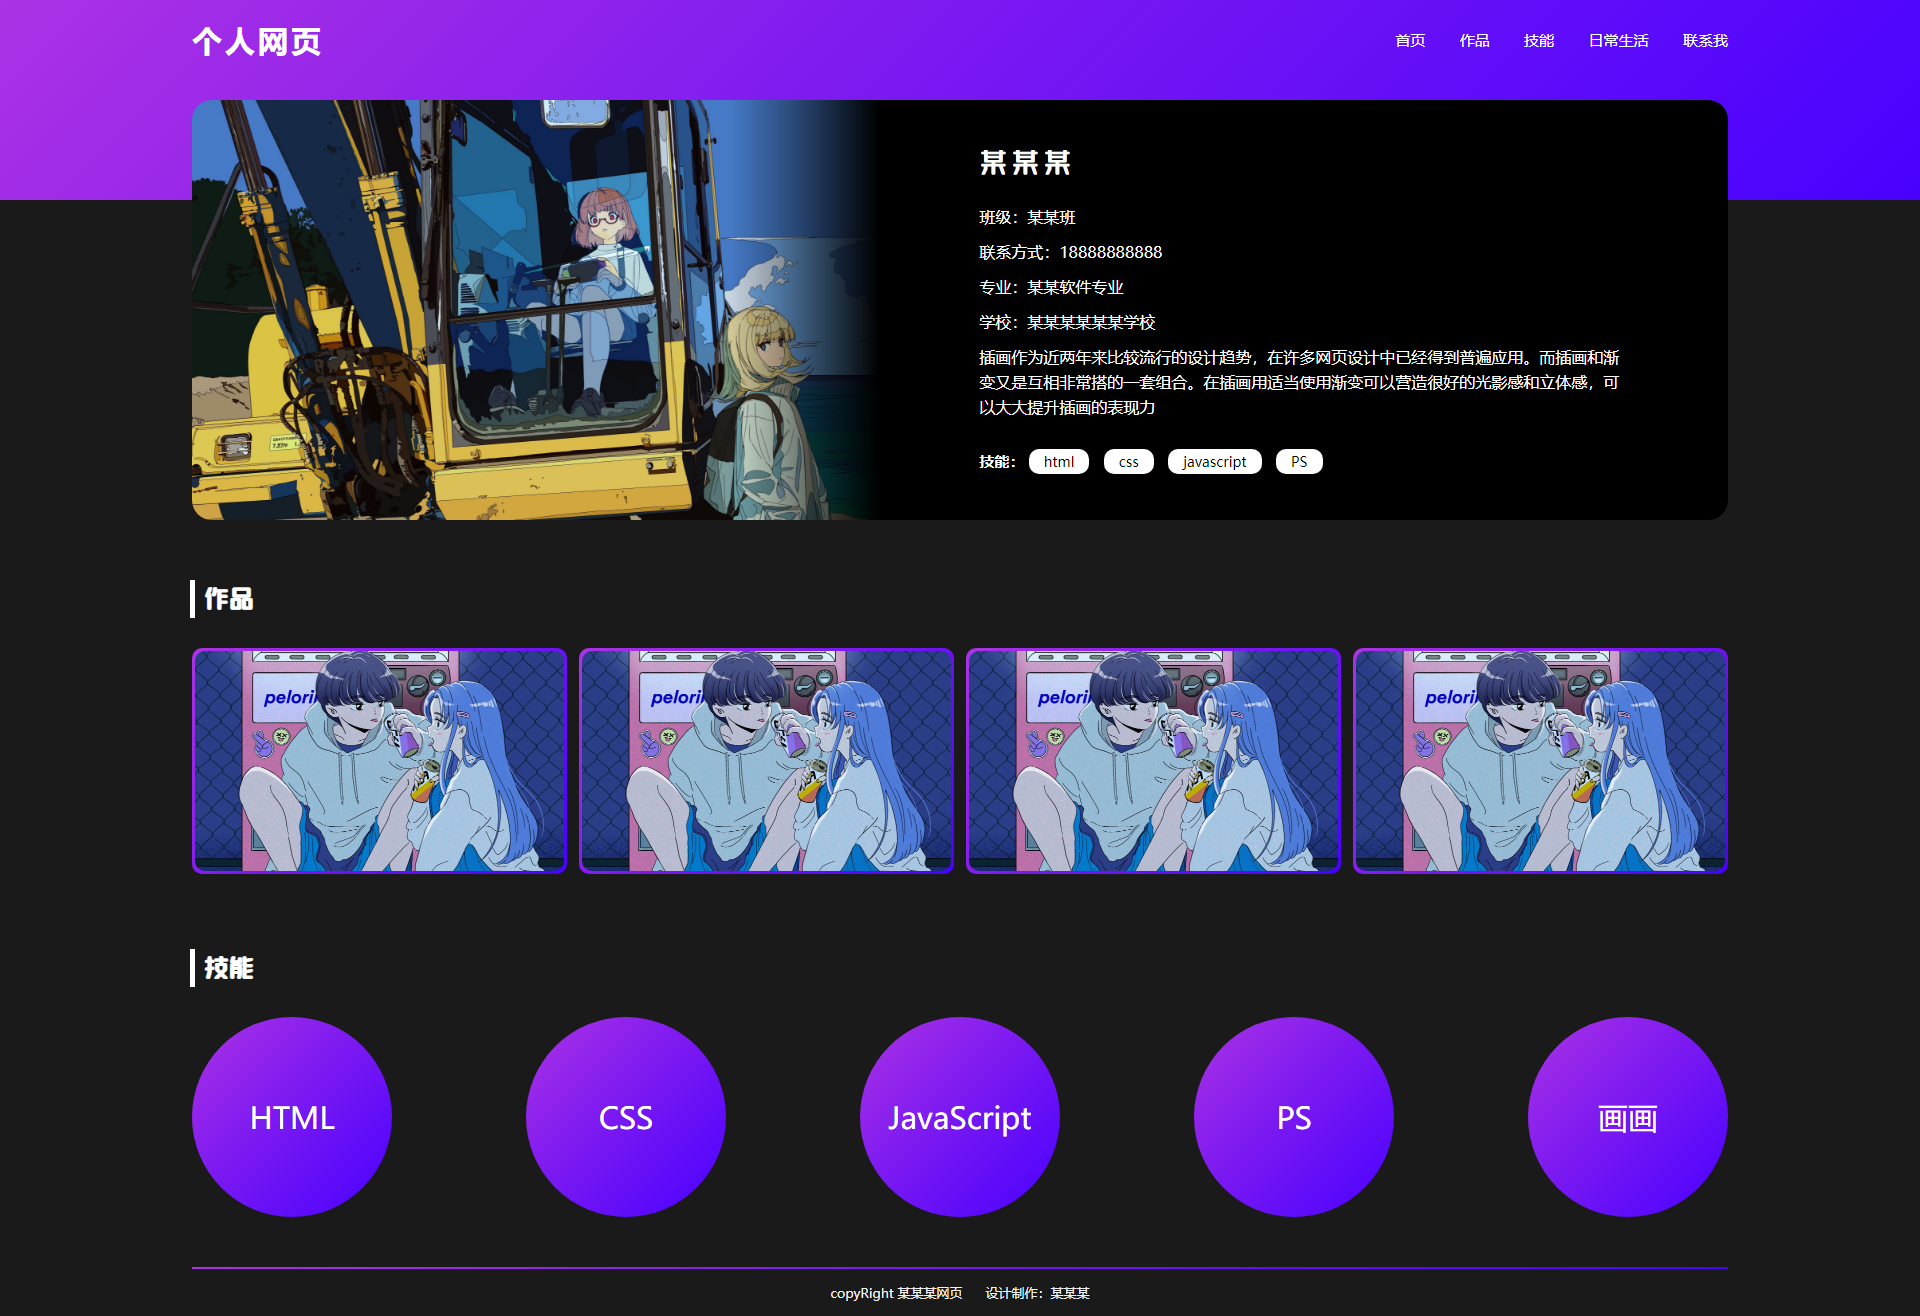
Task: Click the 个人网页 site logo
Action: [256, 41]
